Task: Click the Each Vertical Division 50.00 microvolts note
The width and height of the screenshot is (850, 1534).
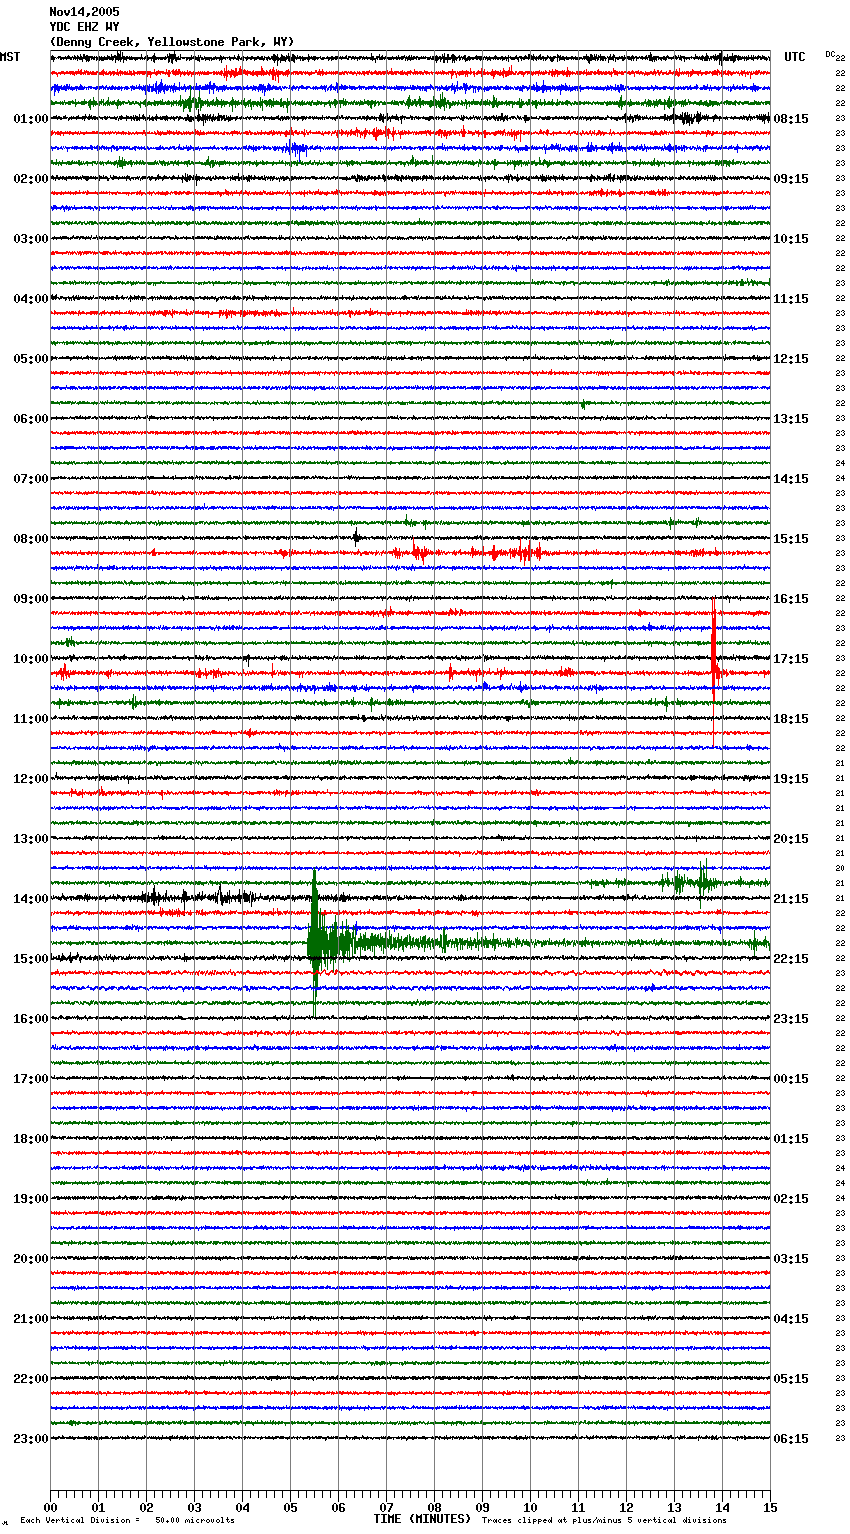Action: click(x=128, y=1520)
